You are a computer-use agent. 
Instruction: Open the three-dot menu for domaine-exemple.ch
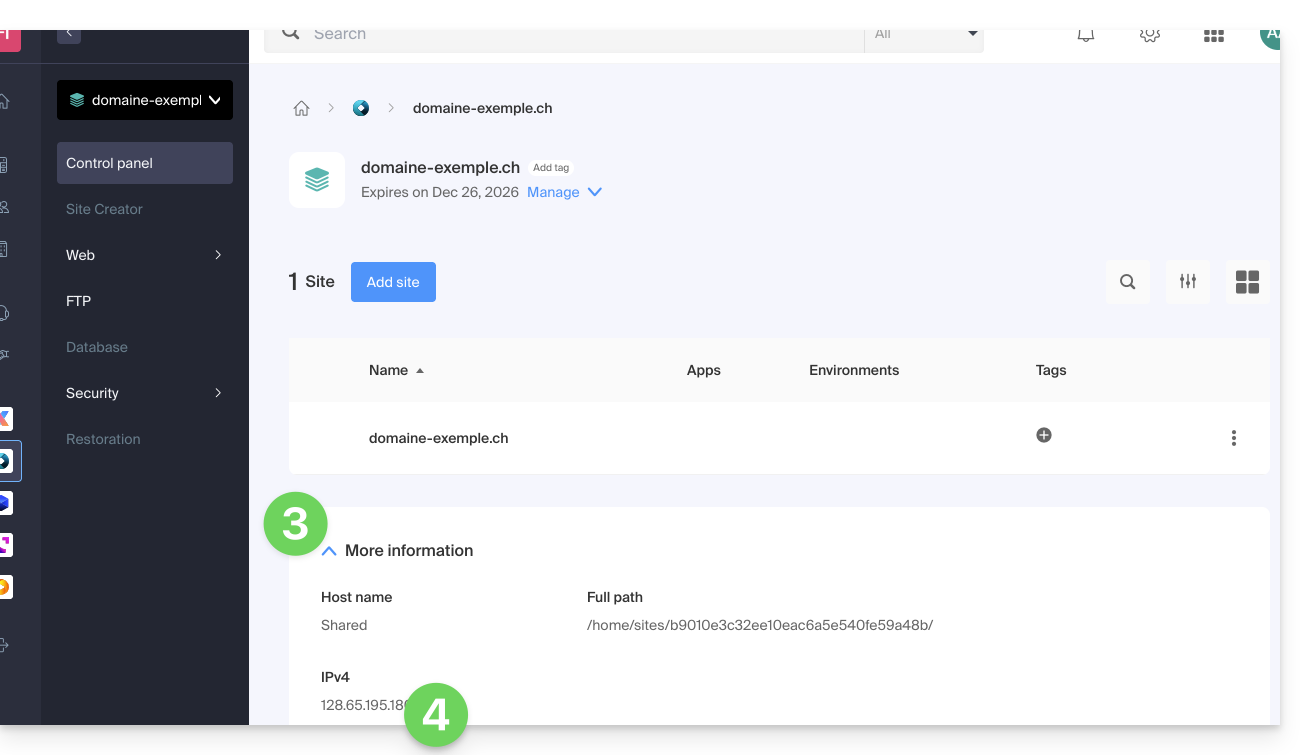click(x=1233, y=438)
